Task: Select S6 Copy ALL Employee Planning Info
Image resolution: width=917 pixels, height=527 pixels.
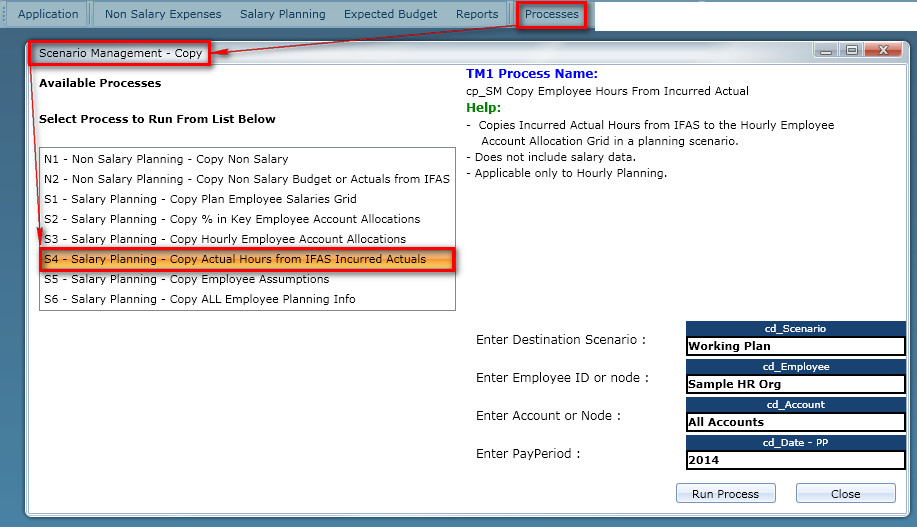Action: [x=247, y=299]
